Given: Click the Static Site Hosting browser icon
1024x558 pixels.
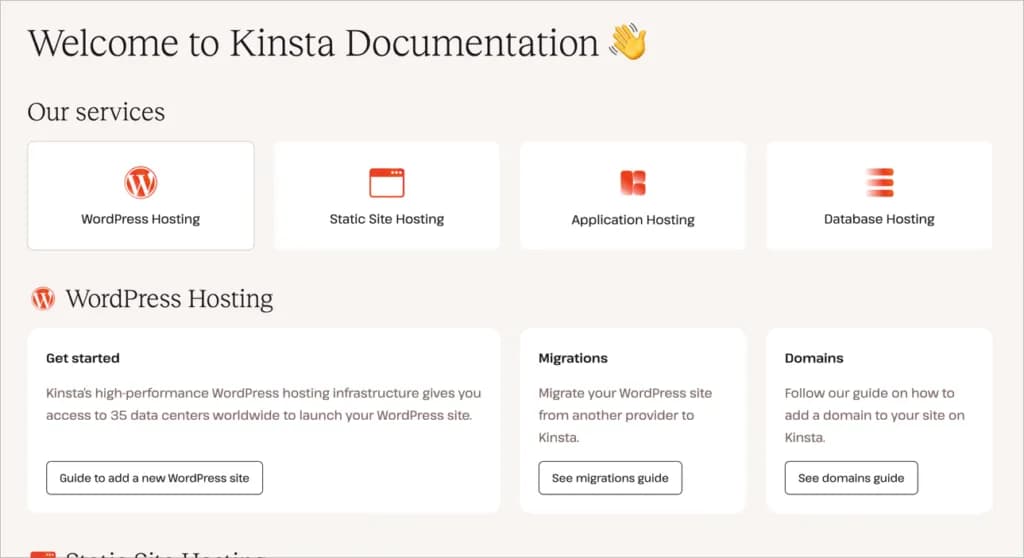Looking at the screenshot, I should click(387, 183).
